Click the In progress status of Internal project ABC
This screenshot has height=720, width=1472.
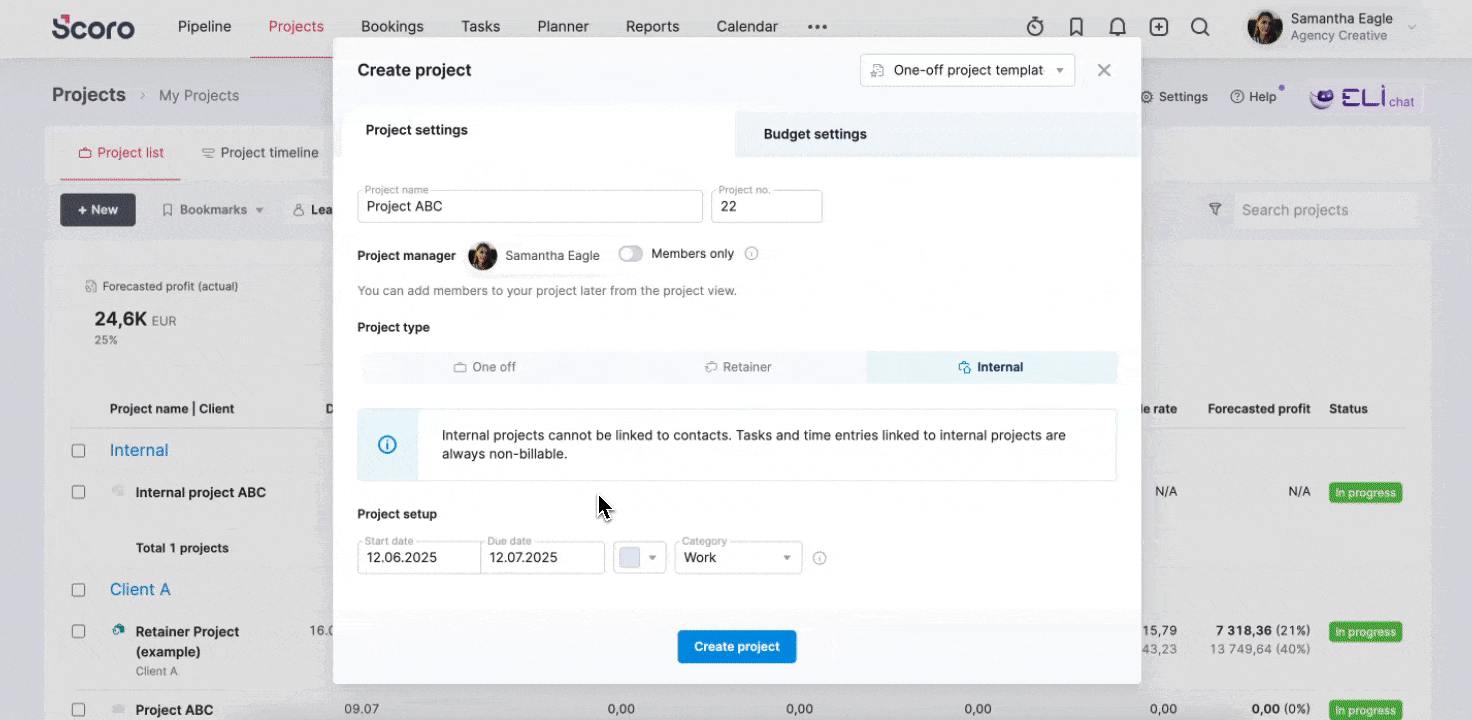[x=1365, y=492]
